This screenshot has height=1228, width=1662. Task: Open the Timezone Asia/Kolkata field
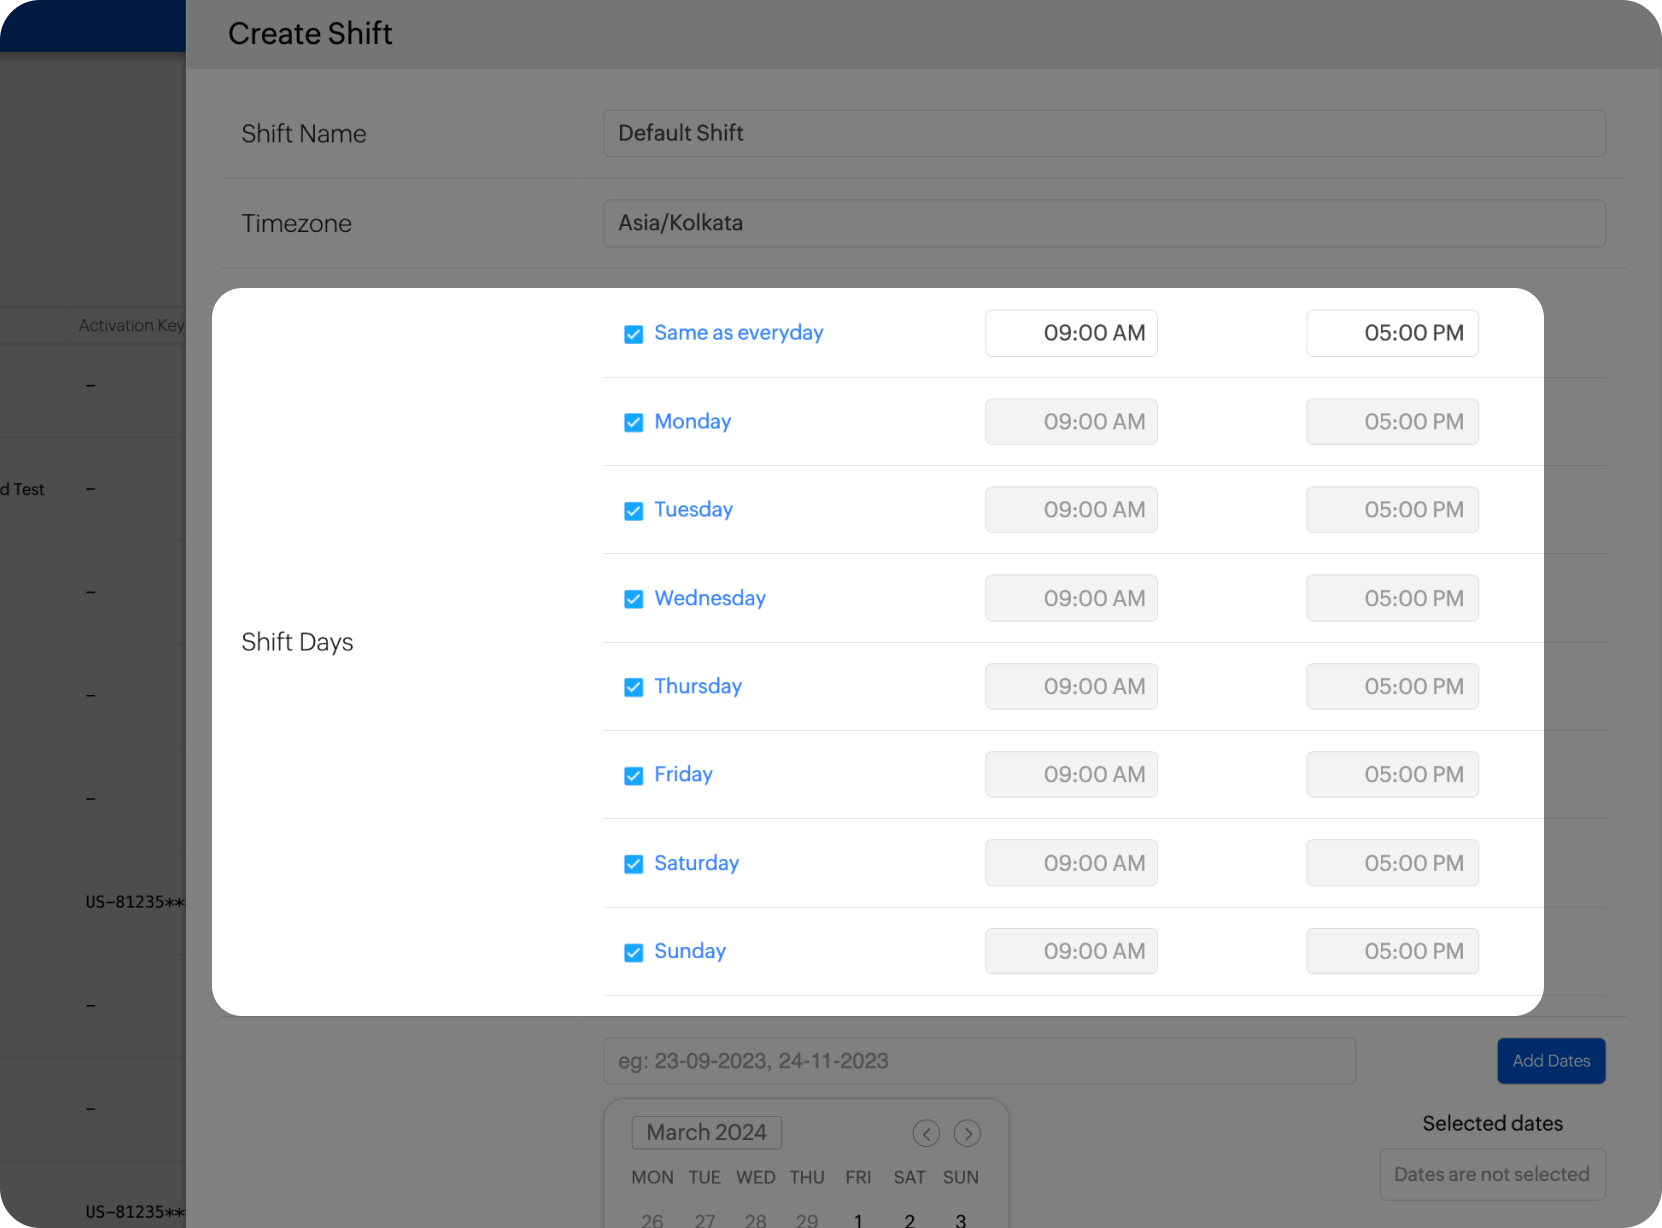point(1104,223)
